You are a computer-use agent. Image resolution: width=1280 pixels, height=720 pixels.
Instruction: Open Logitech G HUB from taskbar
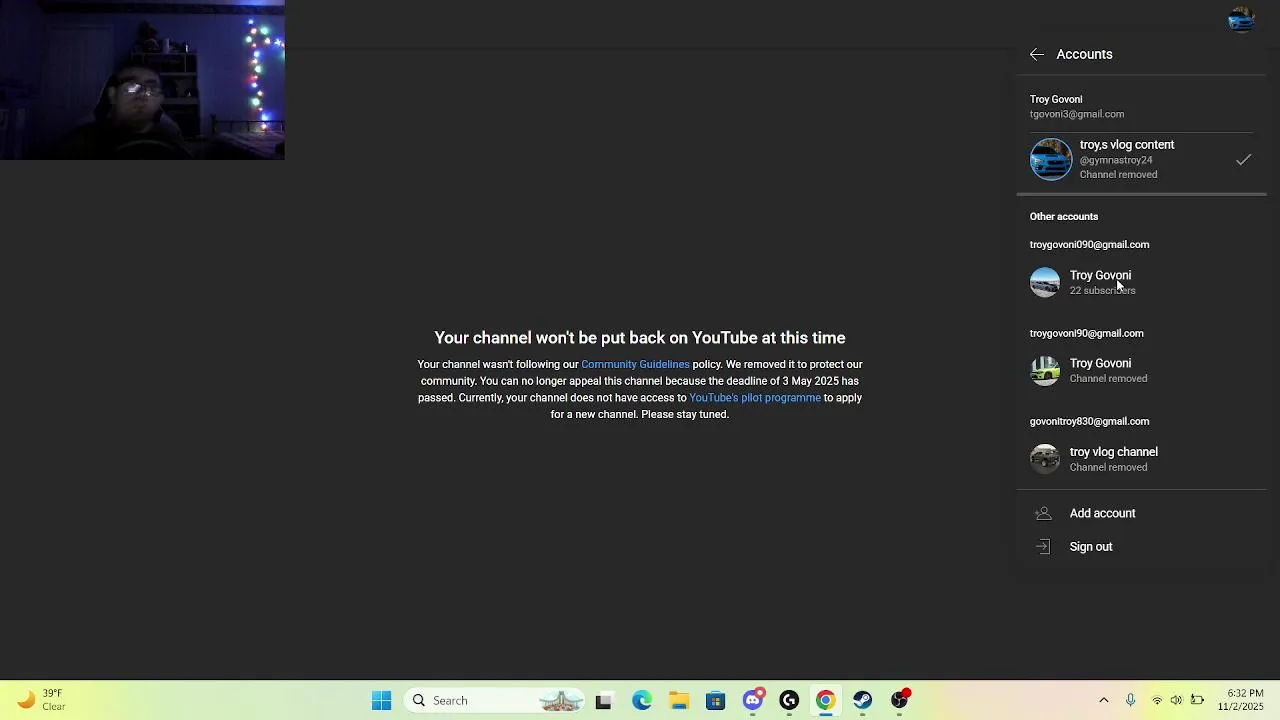tap(789, 701)
